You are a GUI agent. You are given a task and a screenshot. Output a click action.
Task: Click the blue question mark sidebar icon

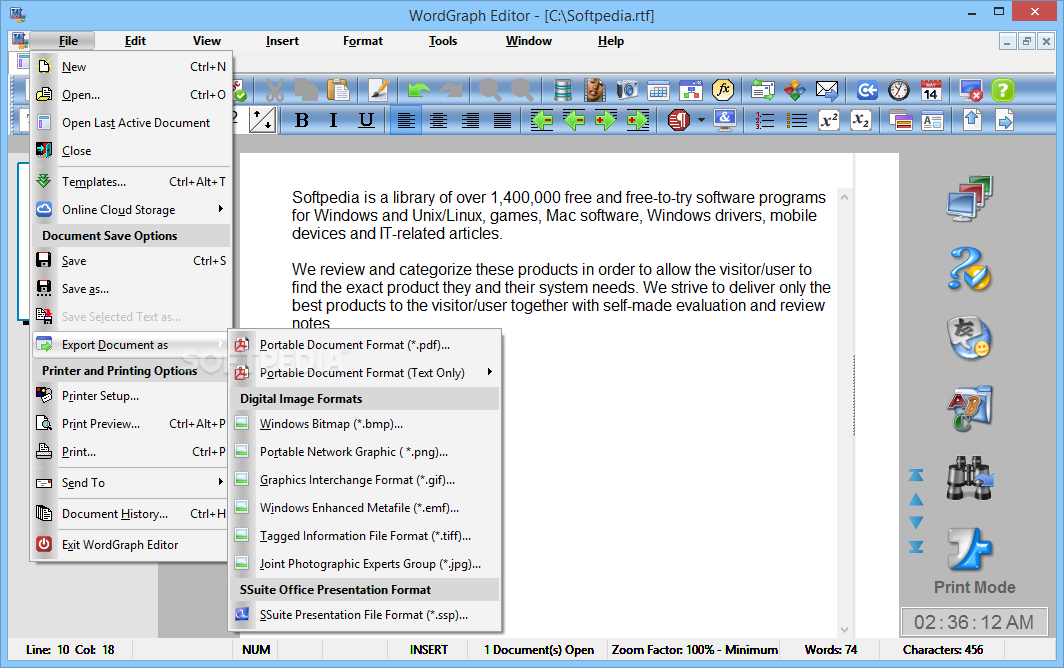[x=970, y=269]
